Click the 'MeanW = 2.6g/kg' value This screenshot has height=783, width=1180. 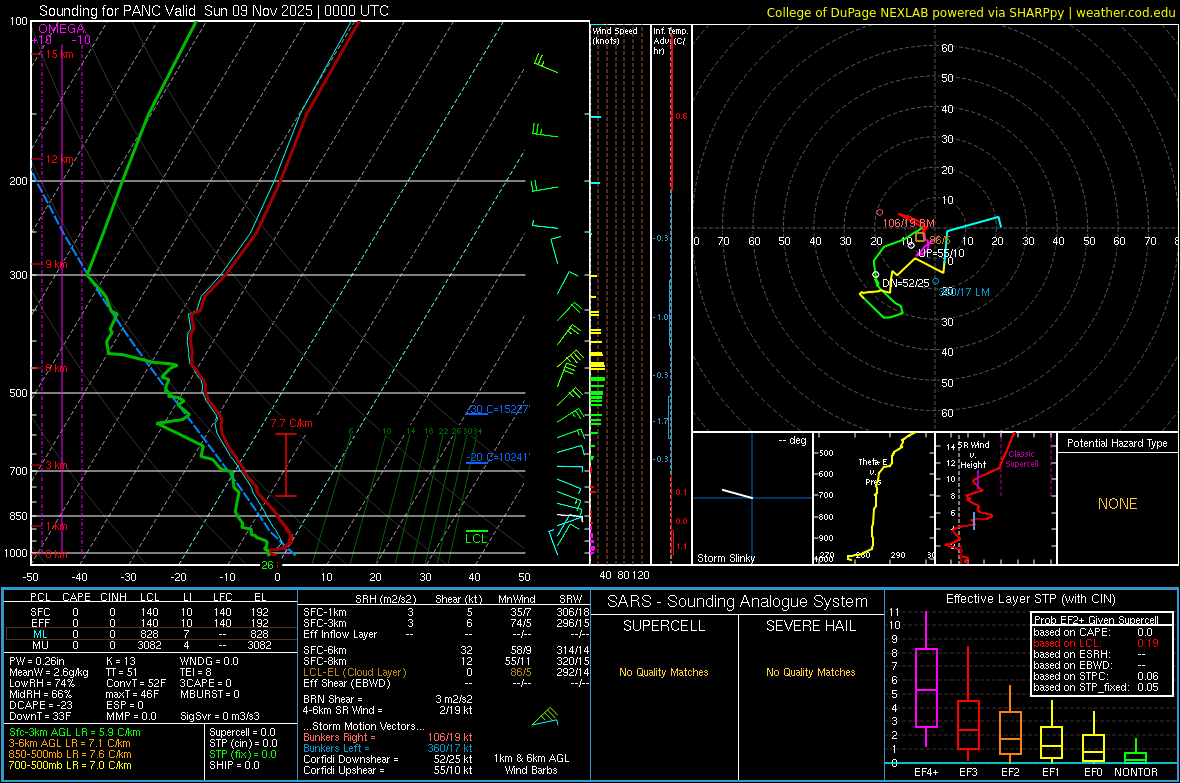[x=48, y=672]
